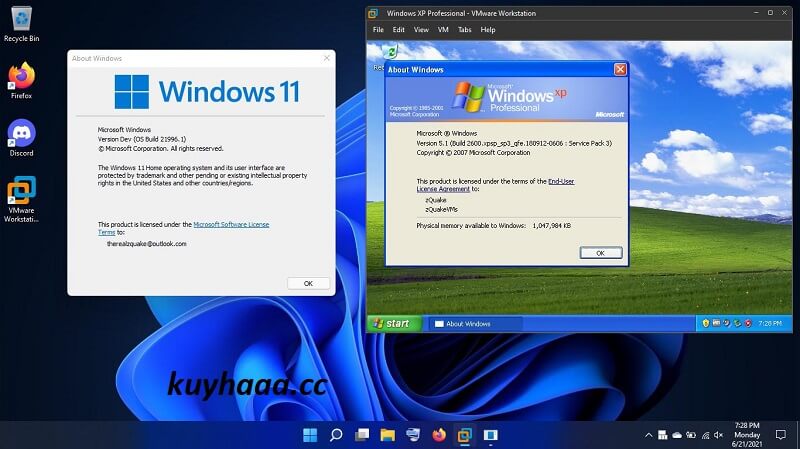This screenshot has height=449, width=800.
Task: Open the Help menu in VMware Workstation
Action: point(488,30)
